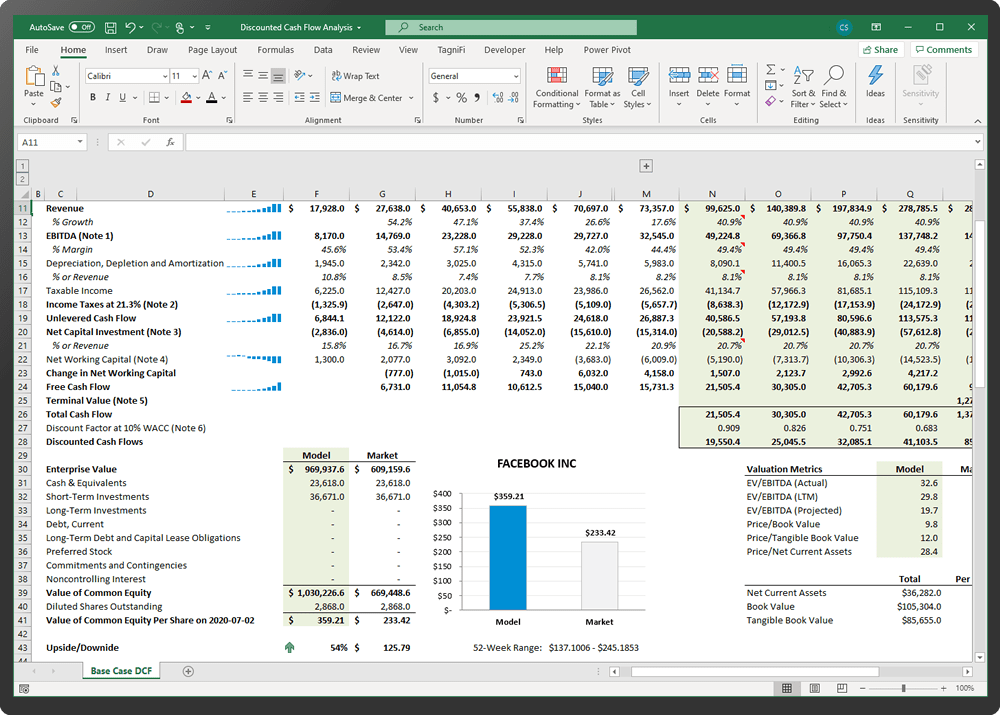The image size is (1000, 715).
Task: Click the Save icon in title bar
Action: [110, 27]
